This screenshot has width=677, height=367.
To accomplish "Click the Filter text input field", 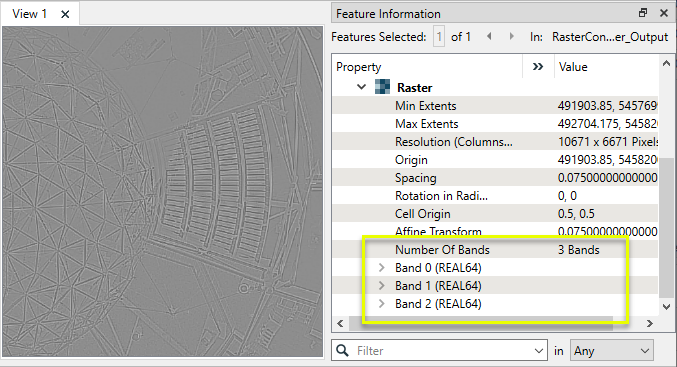I will tap(443, 351).
